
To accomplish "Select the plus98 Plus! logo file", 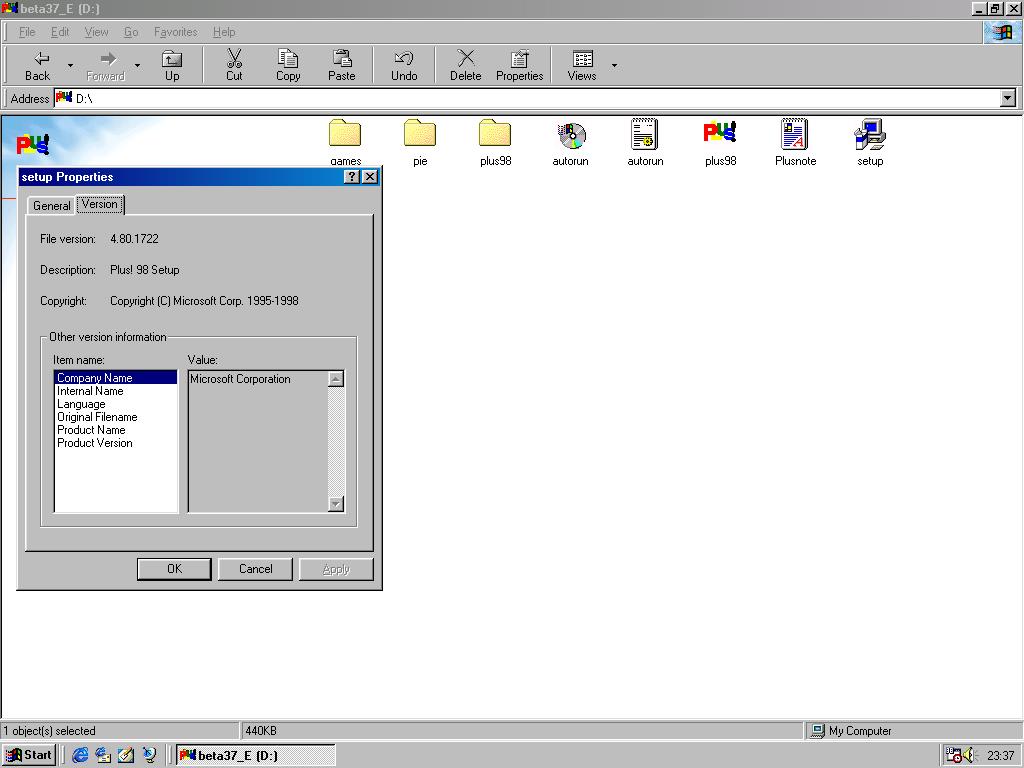I will (720, 134).
